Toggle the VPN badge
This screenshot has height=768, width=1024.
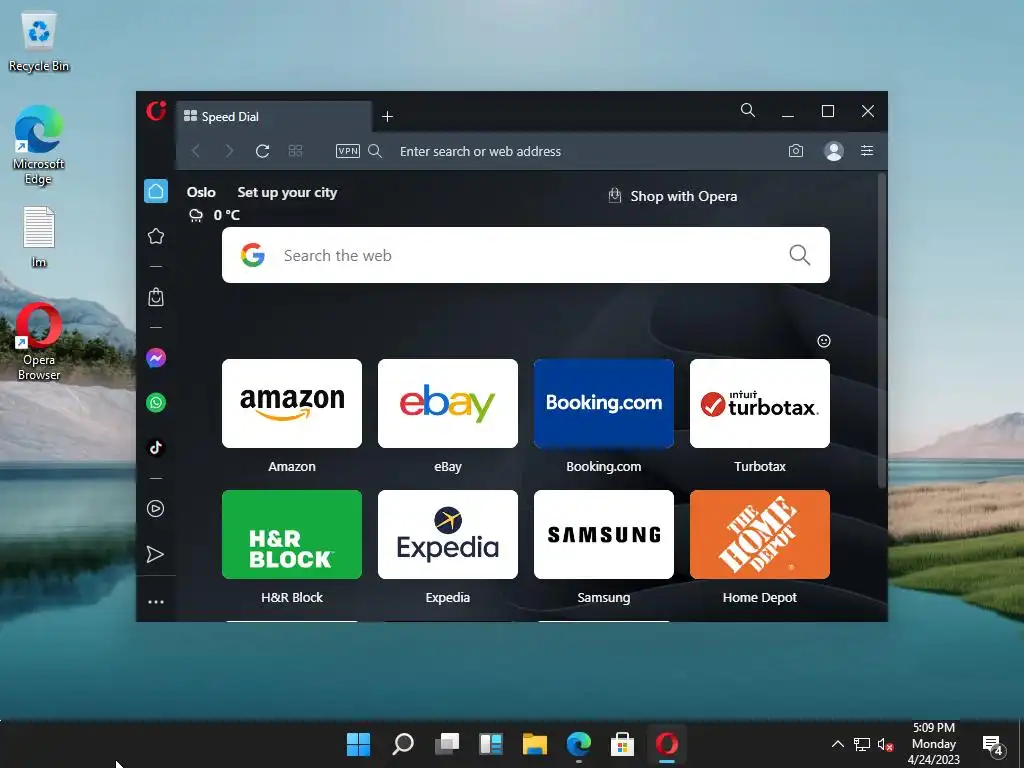347,151
